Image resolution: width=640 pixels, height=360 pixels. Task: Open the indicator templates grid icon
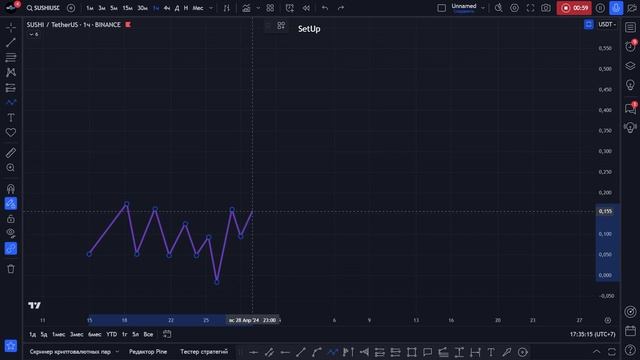point(270,8)
